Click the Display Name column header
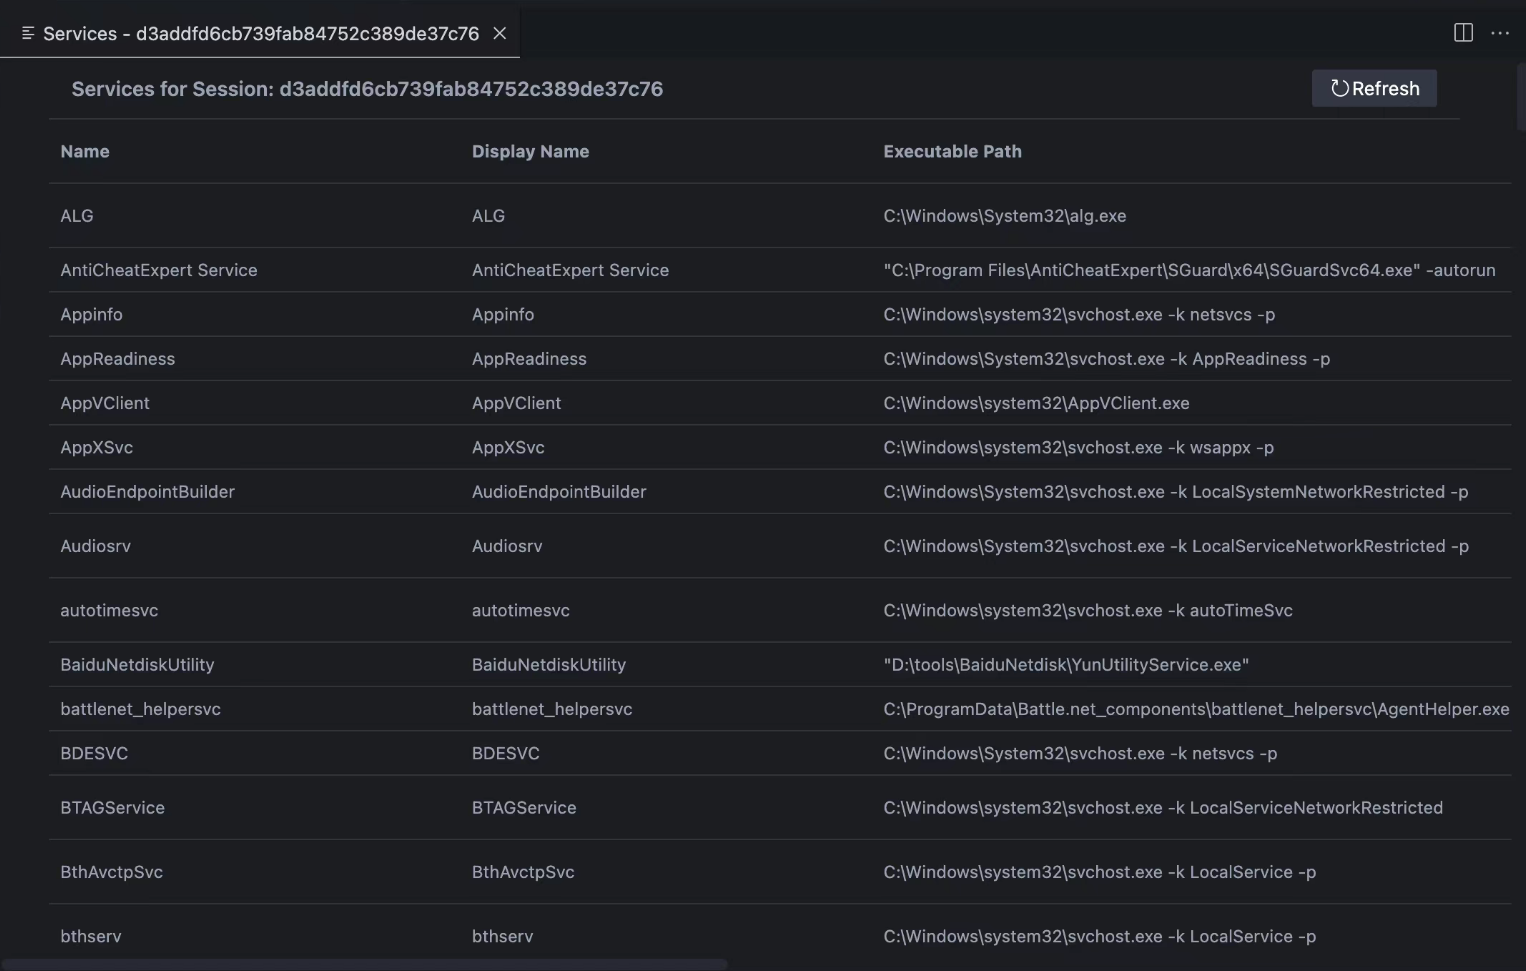Screen dimensions: 1526x971 [x=530, y=151]
